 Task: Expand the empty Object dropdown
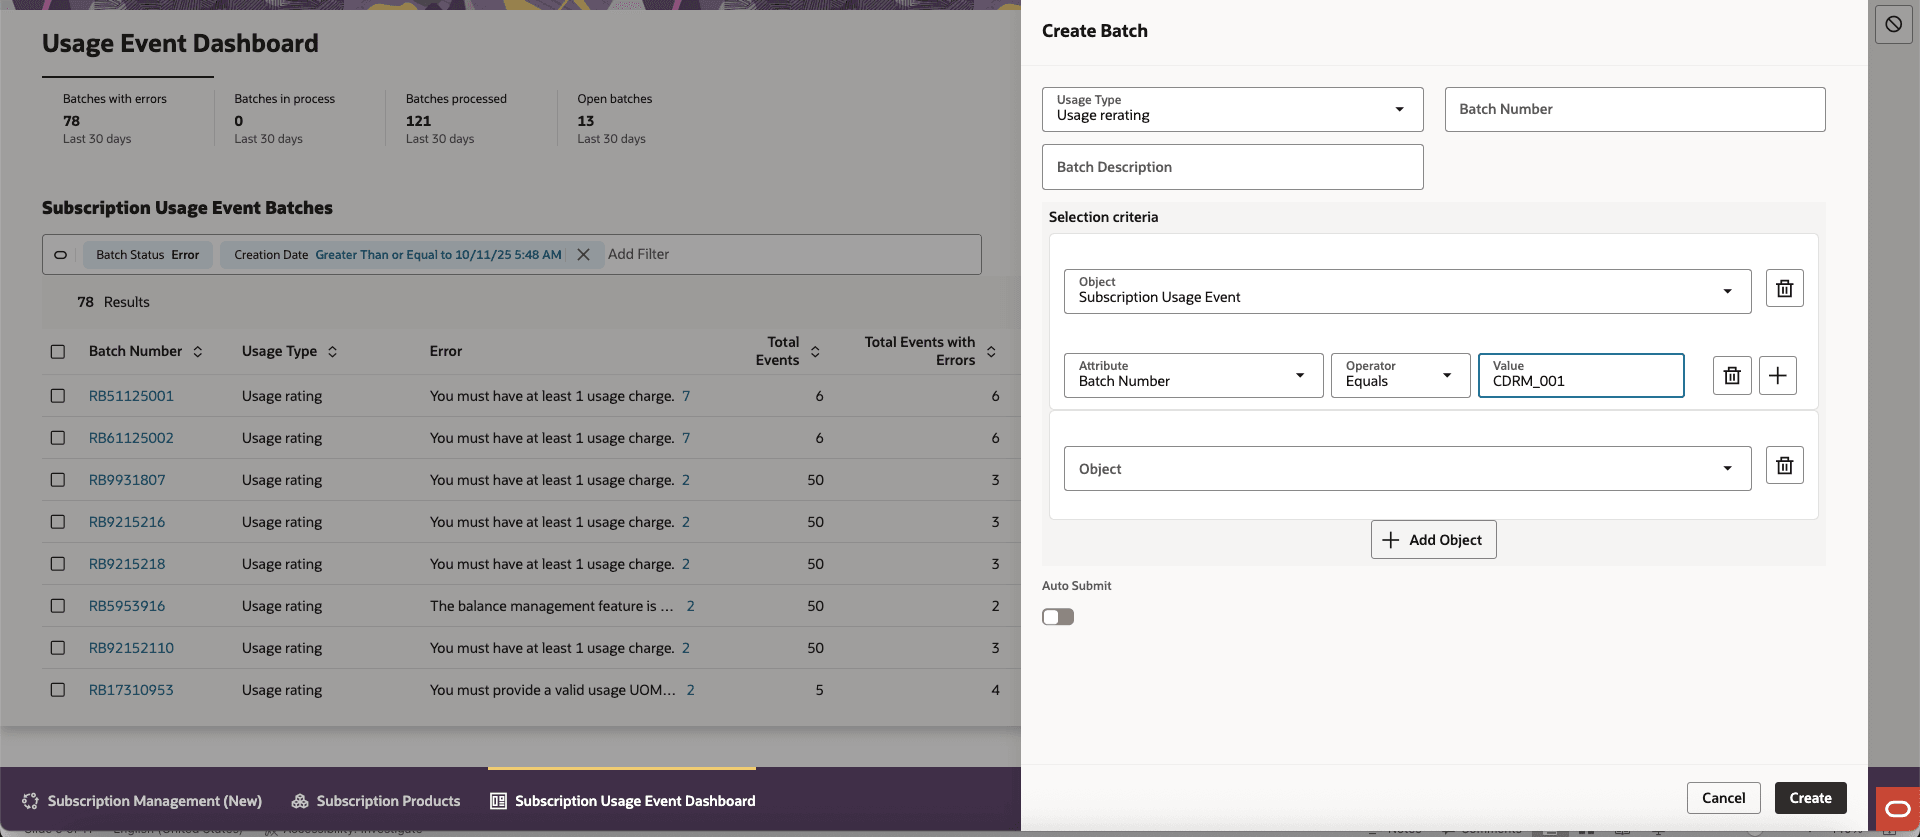[1407, 468]
